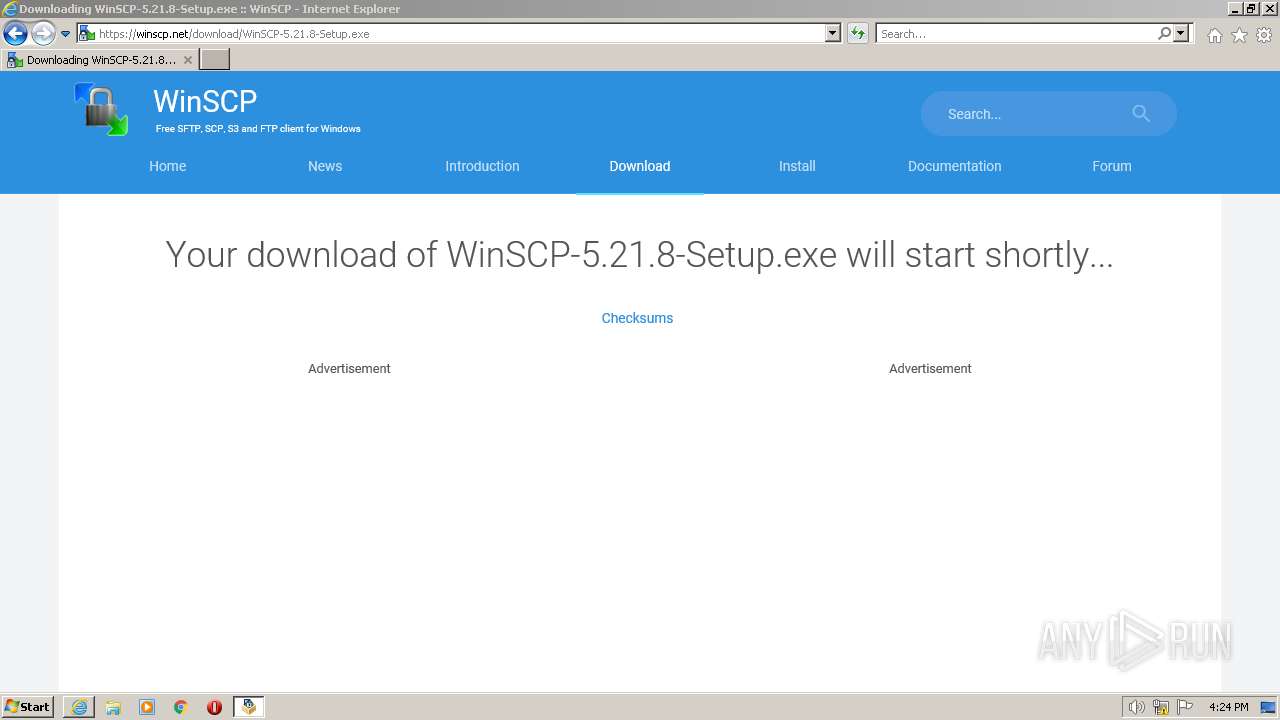Open the file explorer taskbar icon
The width and height of the screenshot is (1280, 720).
click(113, 707)
